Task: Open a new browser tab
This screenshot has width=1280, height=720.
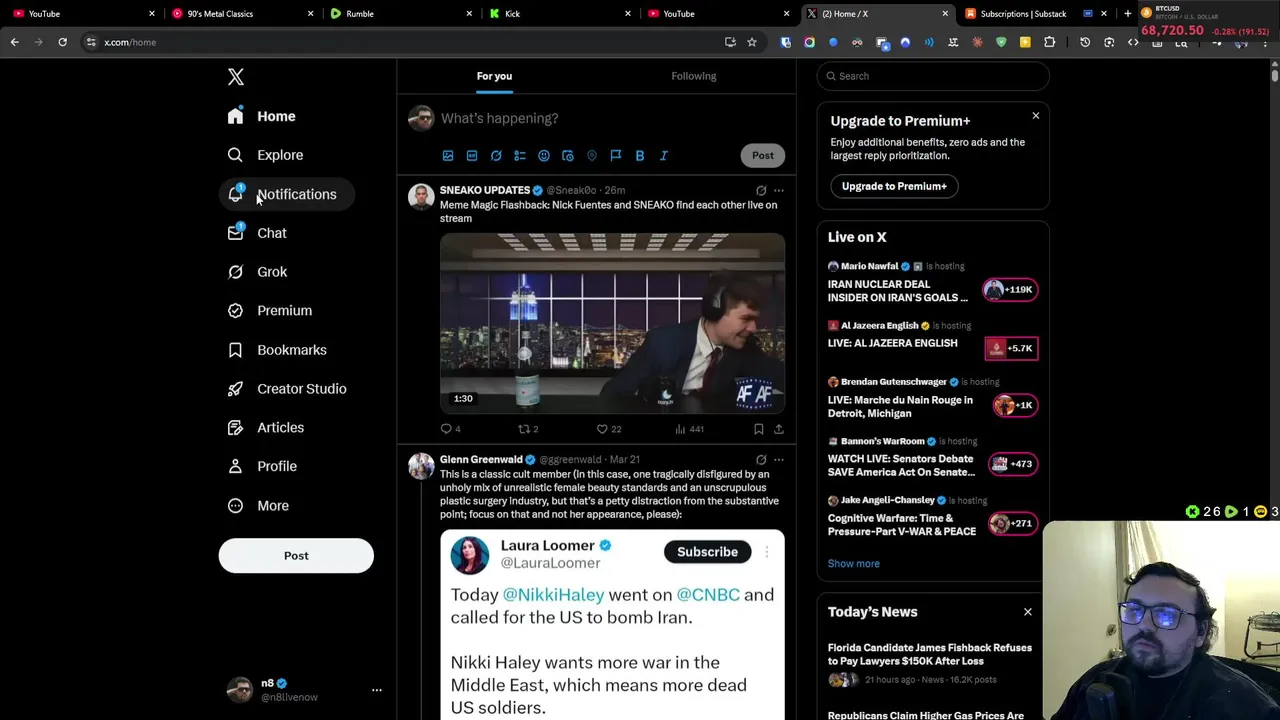Action: coord(1127,14)
